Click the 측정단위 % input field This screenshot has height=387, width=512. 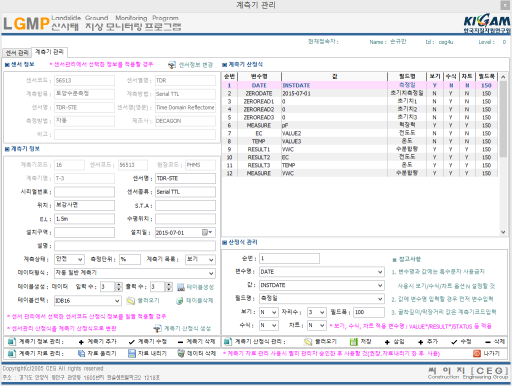tap(130, 259)
